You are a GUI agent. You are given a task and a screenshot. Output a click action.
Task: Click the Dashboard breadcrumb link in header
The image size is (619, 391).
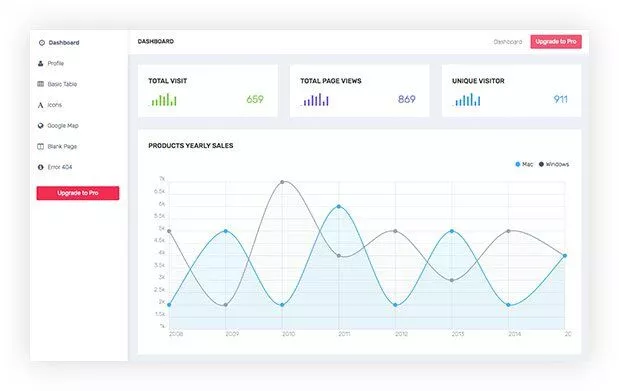tap(508, 41)
